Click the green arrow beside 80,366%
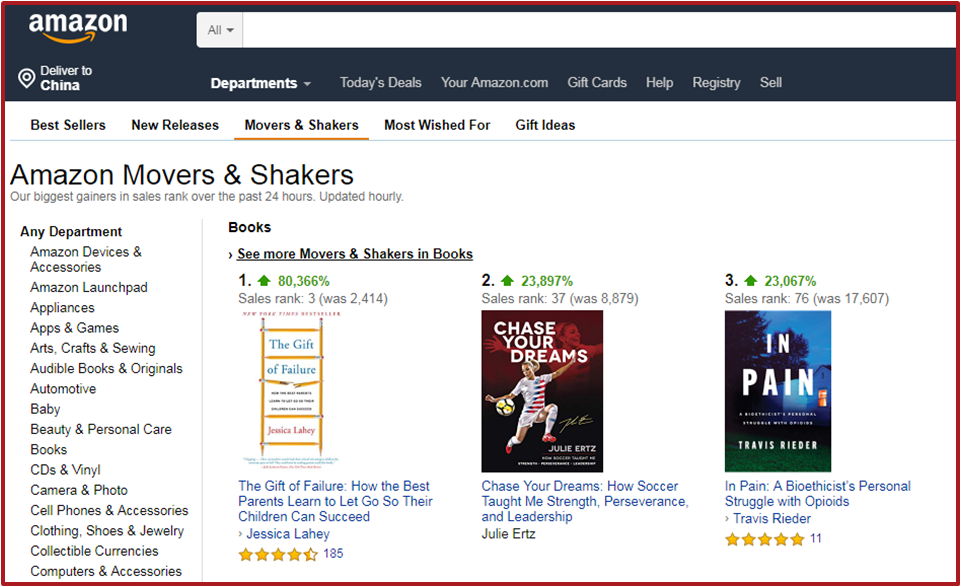 [x=263, y=281]
